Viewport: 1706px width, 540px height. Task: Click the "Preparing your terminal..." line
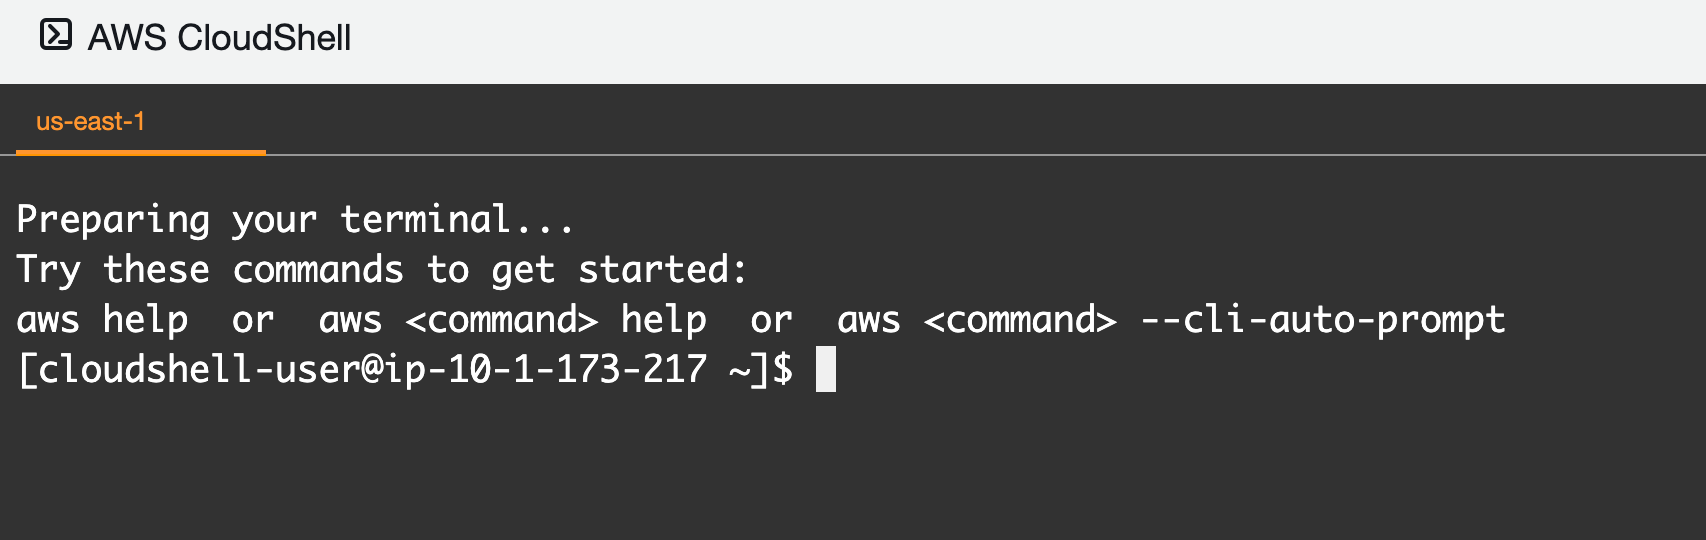(x=296, y=220)
